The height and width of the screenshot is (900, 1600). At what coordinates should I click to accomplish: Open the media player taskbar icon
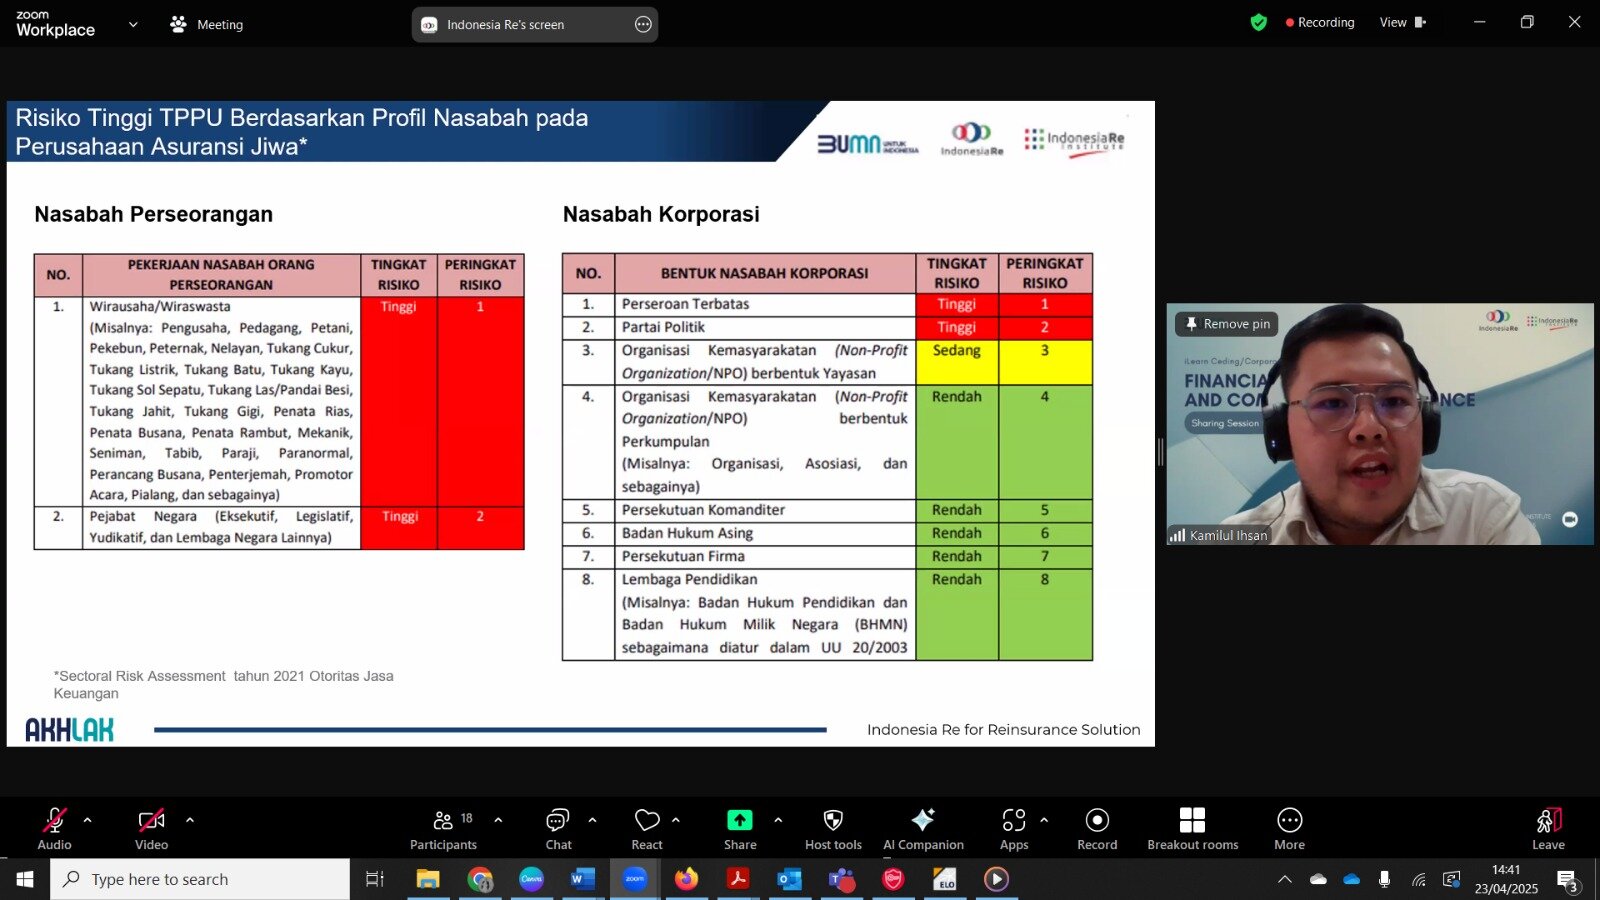click(x=996, y=879)
